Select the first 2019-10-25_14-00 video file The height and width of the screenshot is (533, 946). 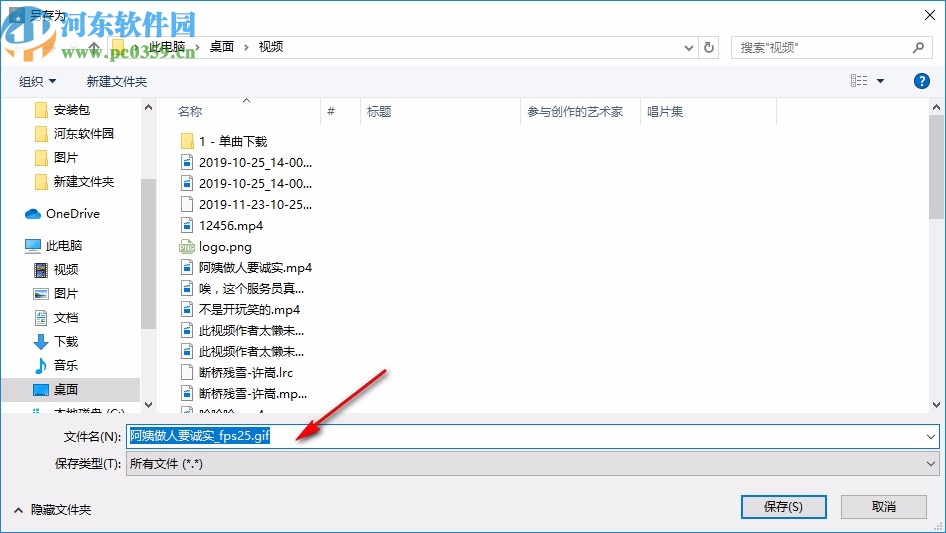[x=247, y=162]
